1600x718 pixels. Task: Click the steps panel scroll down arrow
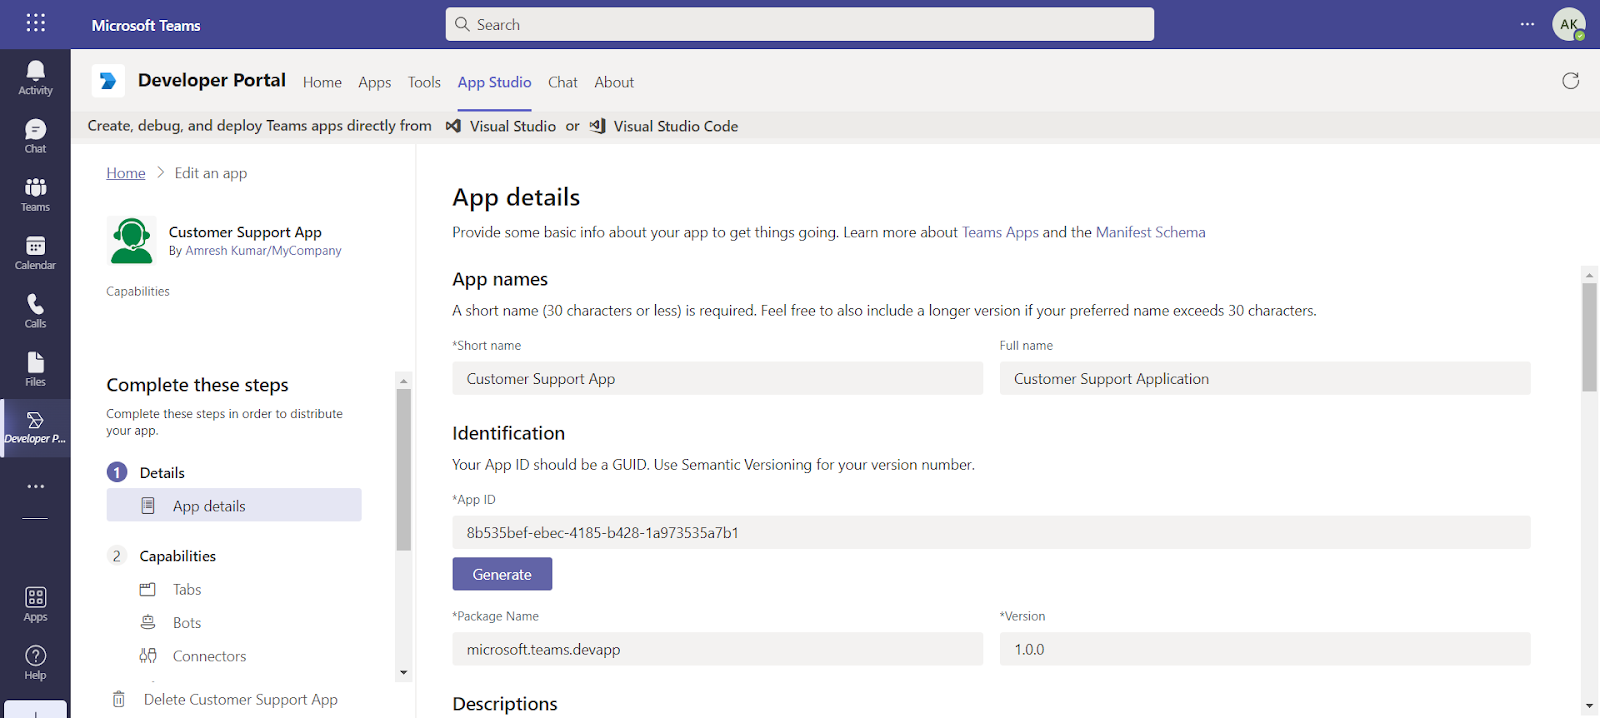[x=404, y=672]
